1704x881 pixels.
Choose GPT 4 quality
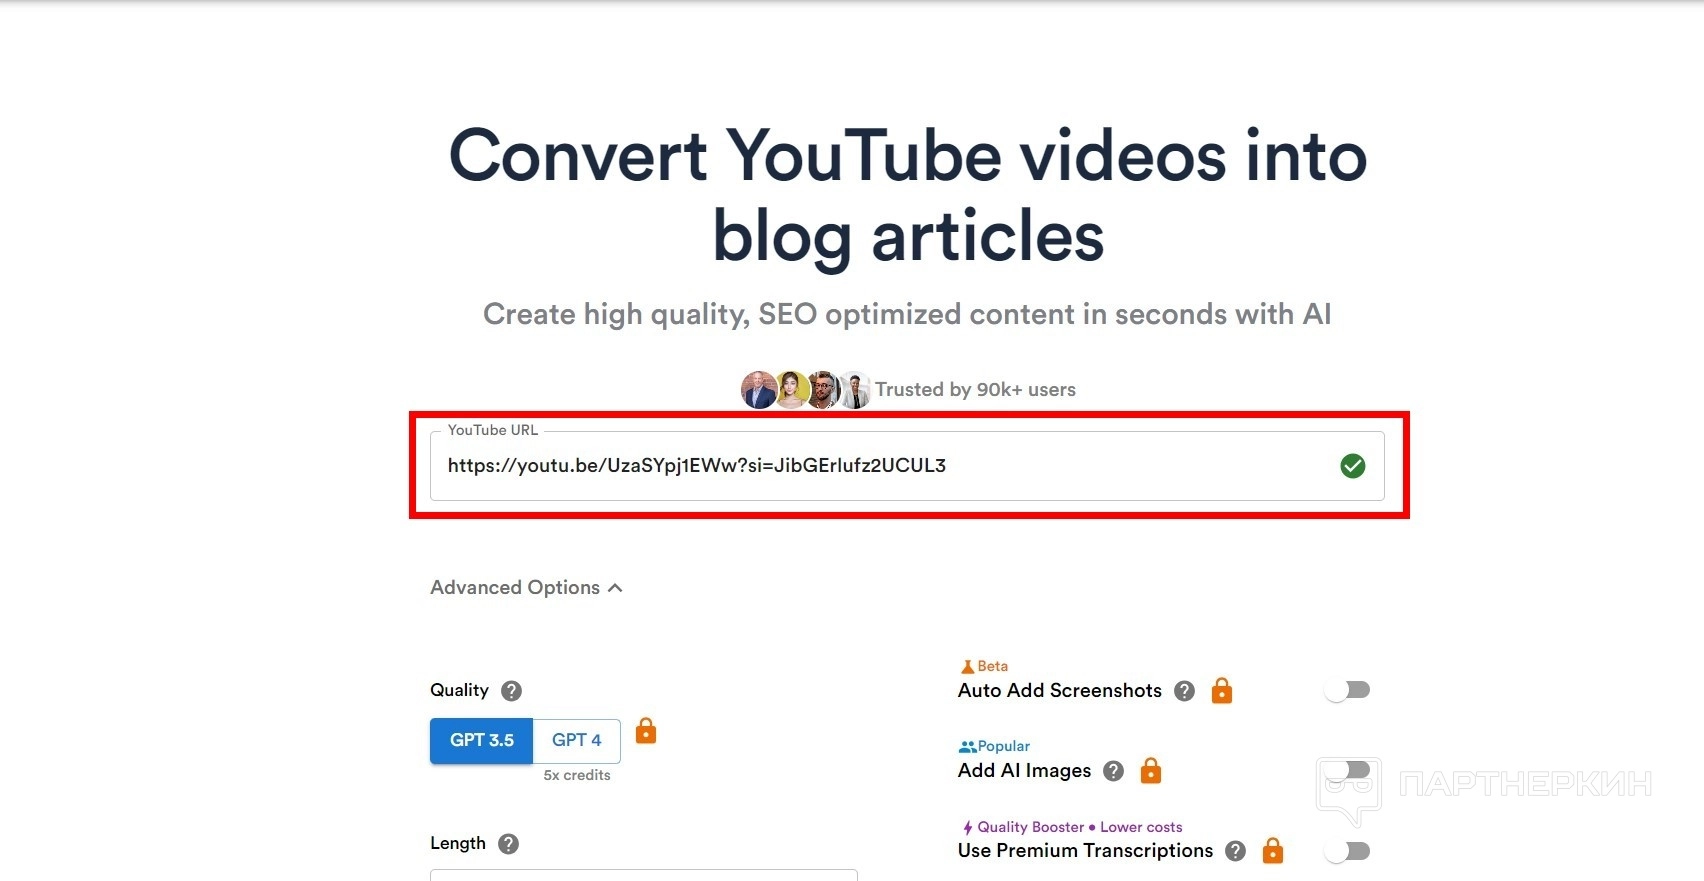click(577, 741)
